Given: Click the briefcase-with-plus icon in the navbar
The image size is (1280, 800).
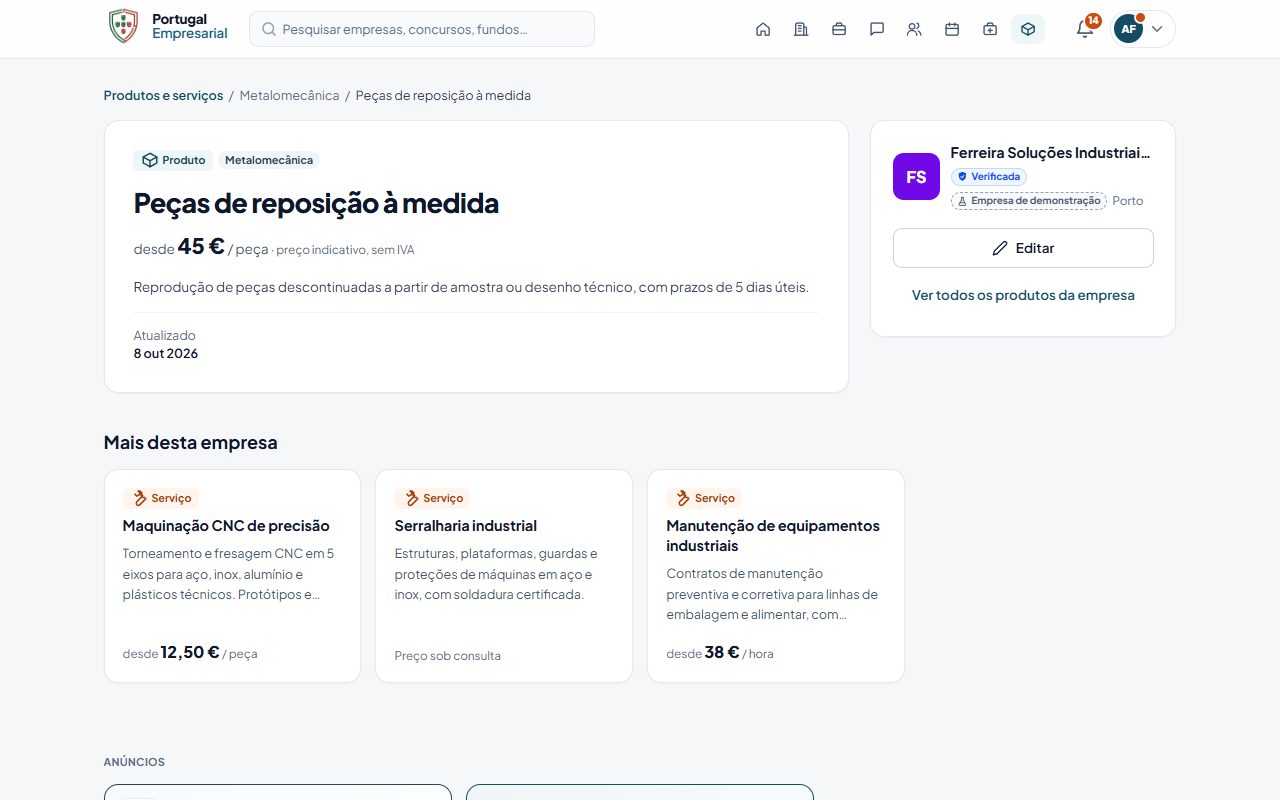Looking at the screenshot, I should point(990,29).
